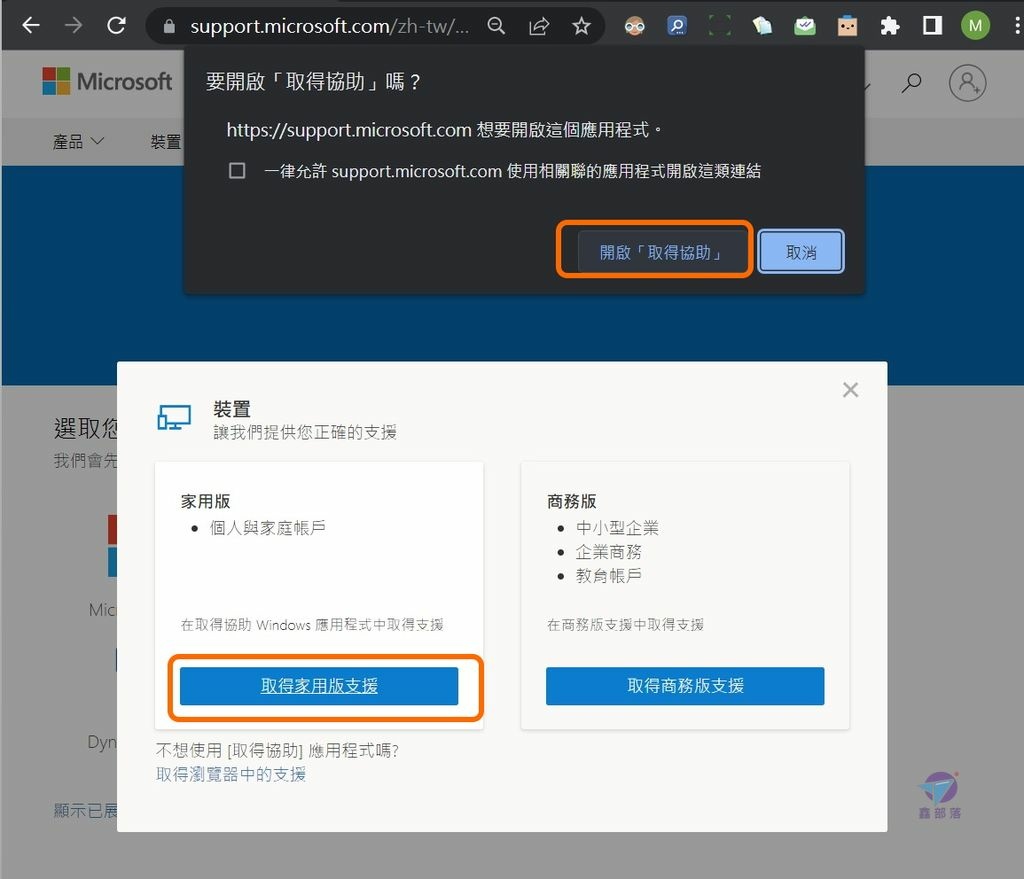1024x879 pixels.
Task: Click the 教育帳戶 bullet
Action: tap(609, 575)
